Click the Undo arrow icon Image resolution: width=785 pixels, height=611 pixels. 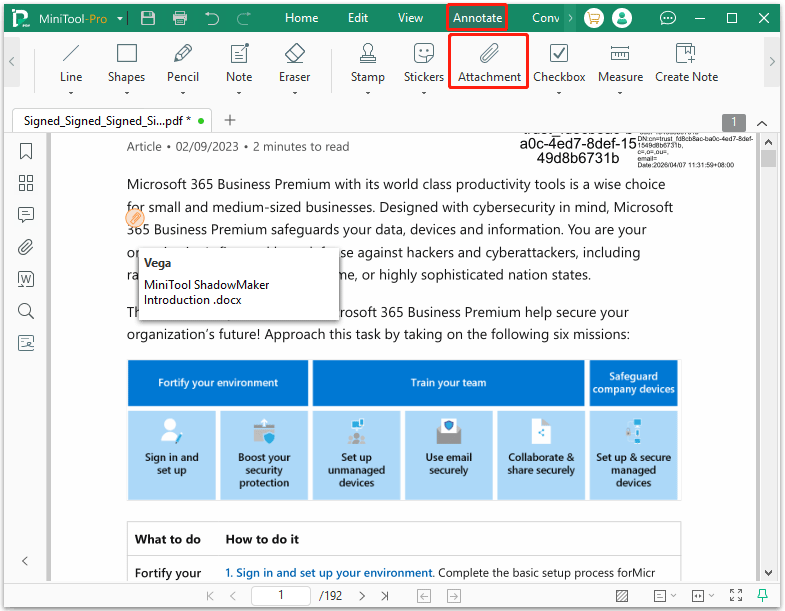coord(212,19)
